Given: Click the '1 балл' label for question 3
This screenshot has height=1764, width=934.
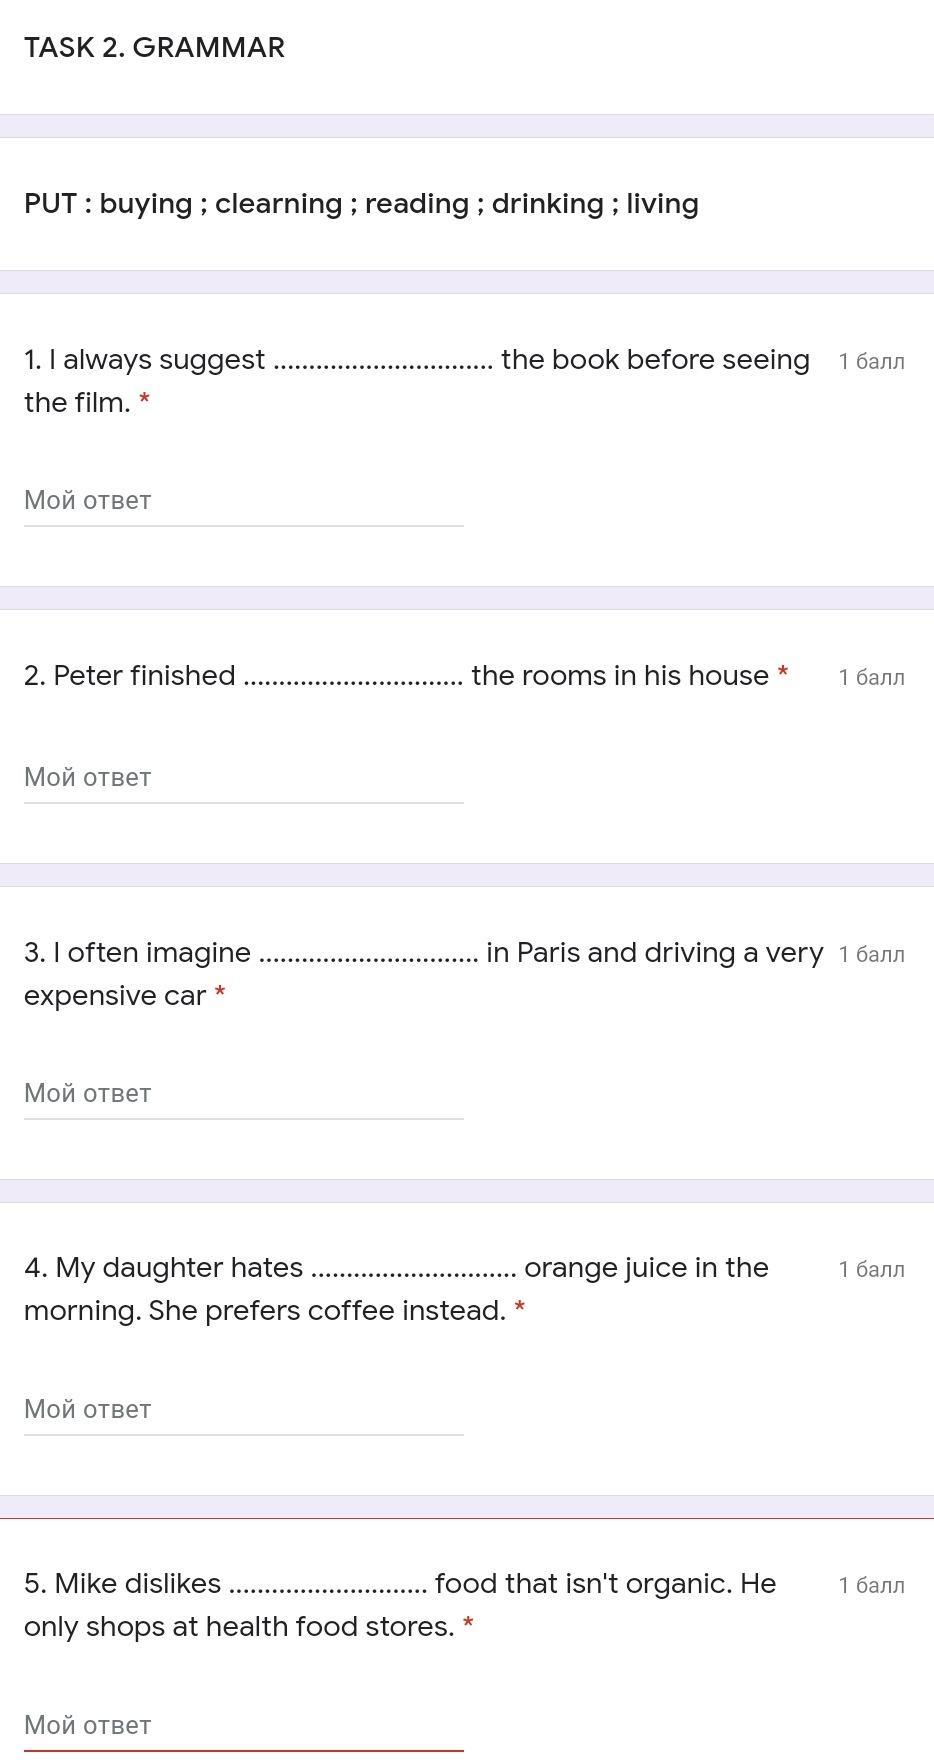Looking at the screenshot, I should [x=871, y=955].
